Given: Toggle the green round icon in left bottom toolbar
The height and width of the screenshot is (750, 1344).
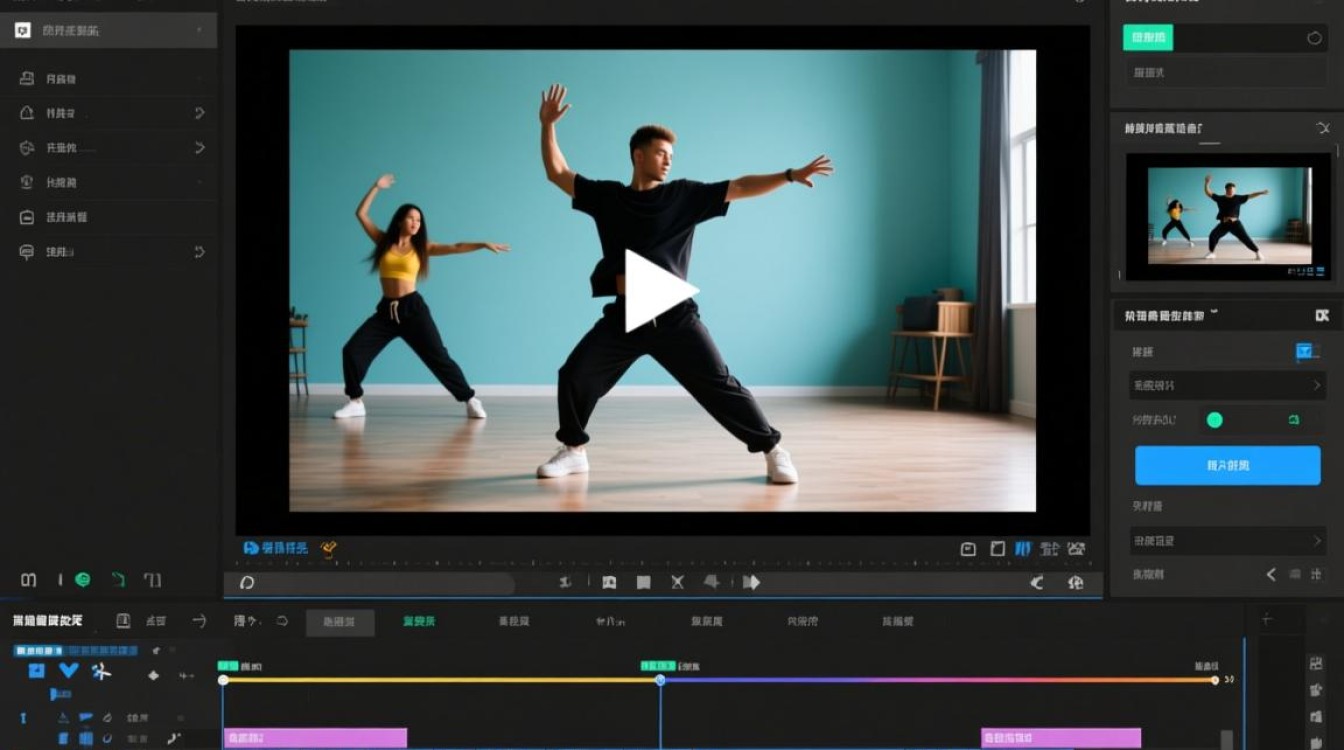Looking at the screenshot, I should coord(83,579).
